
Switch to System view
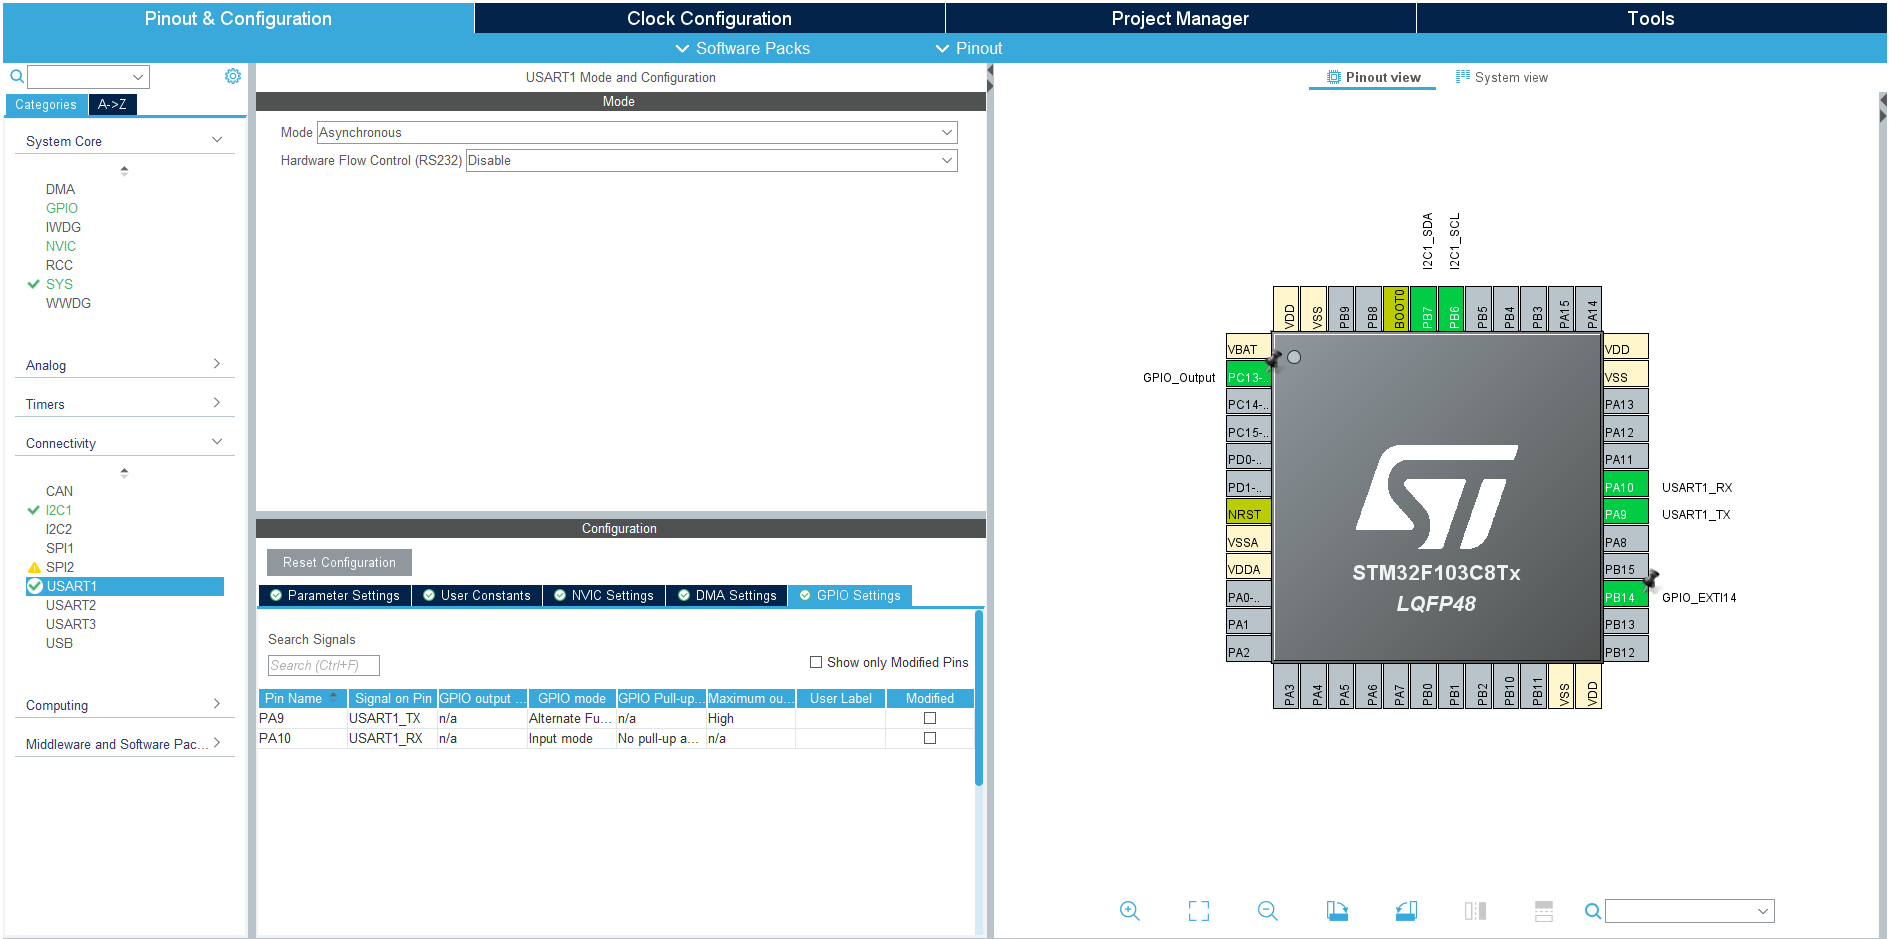click(x=1501, y=77)
